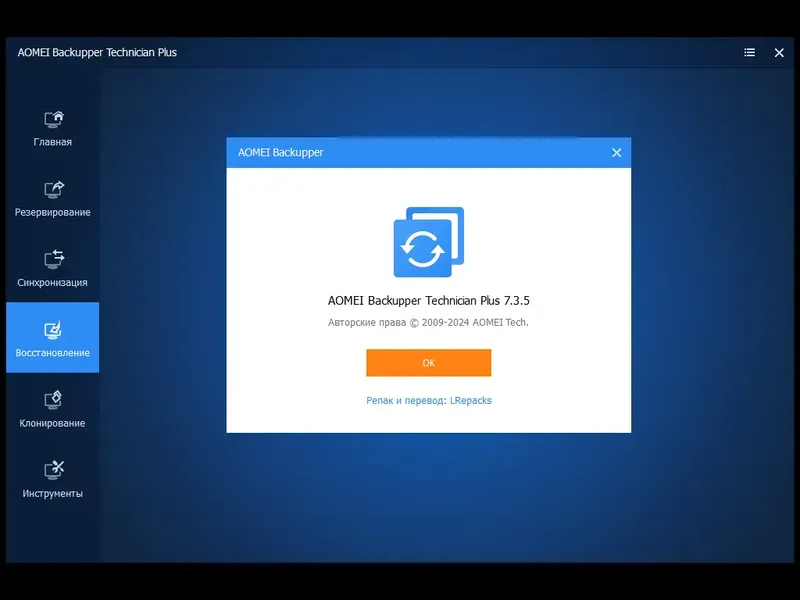The image size is (800, 600).
Task: Select the Резервирование backup icon
Action: [x=53, y=188]
